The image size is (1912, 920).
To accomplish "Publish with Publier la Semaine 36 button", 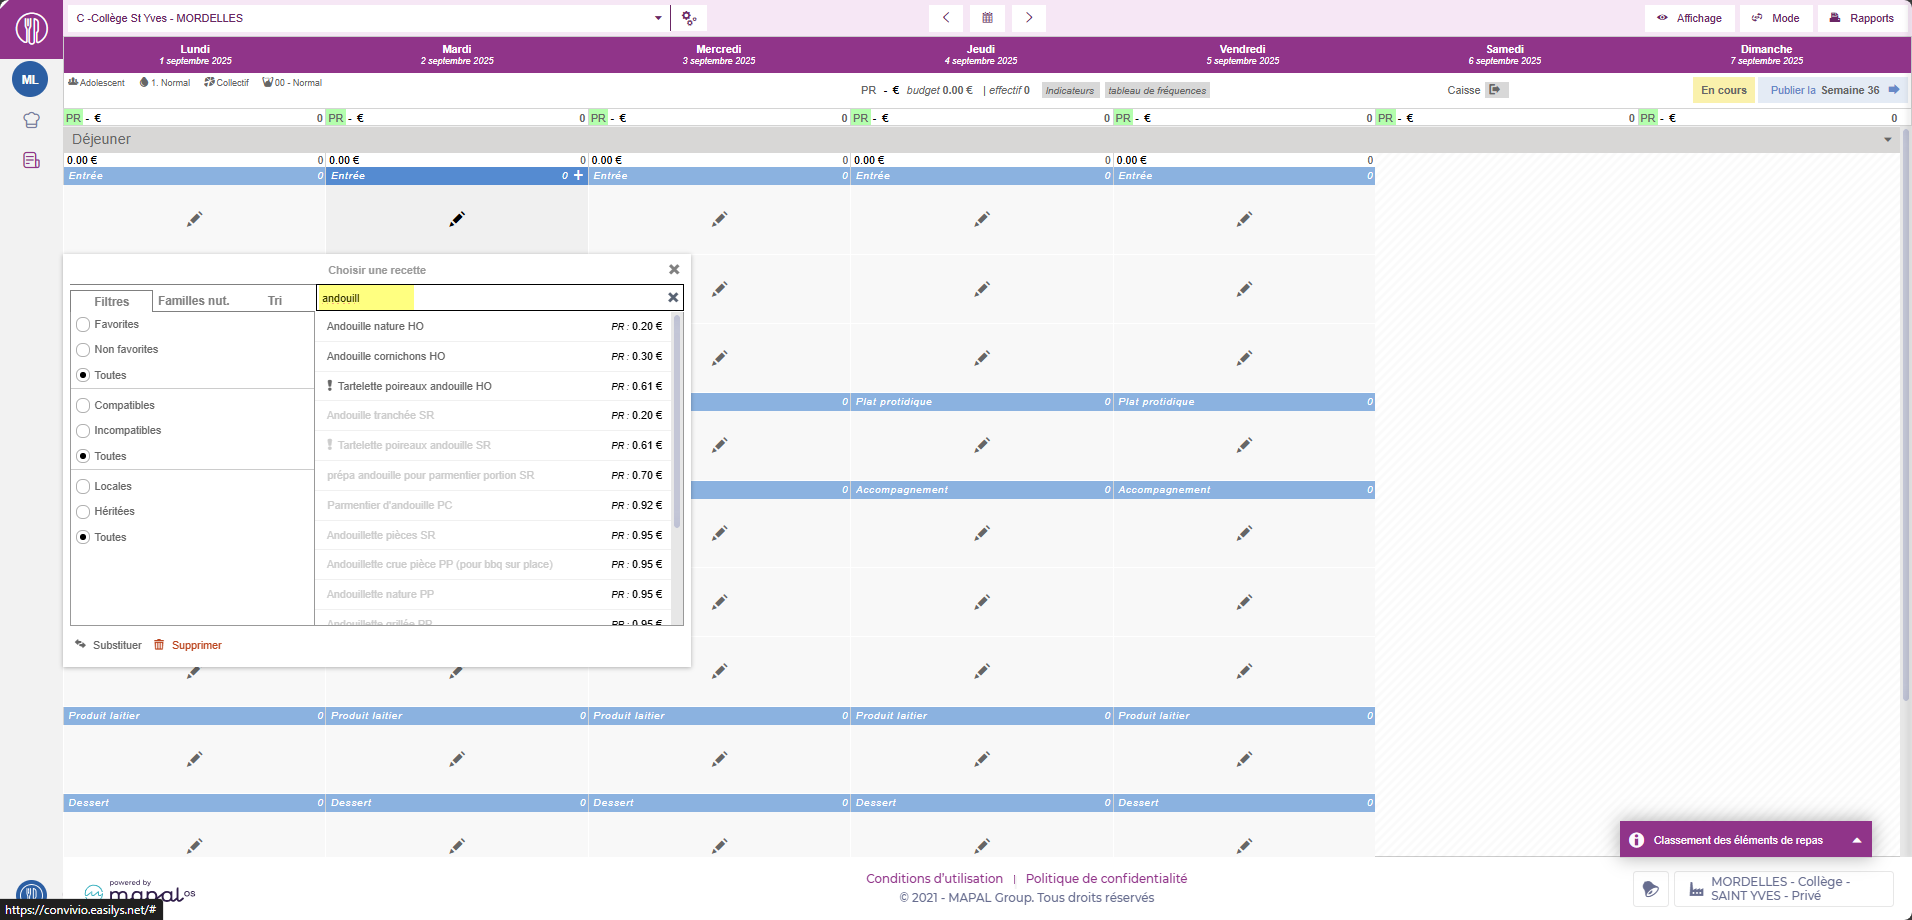I will pyautogui.click(x=1833, y=90).
